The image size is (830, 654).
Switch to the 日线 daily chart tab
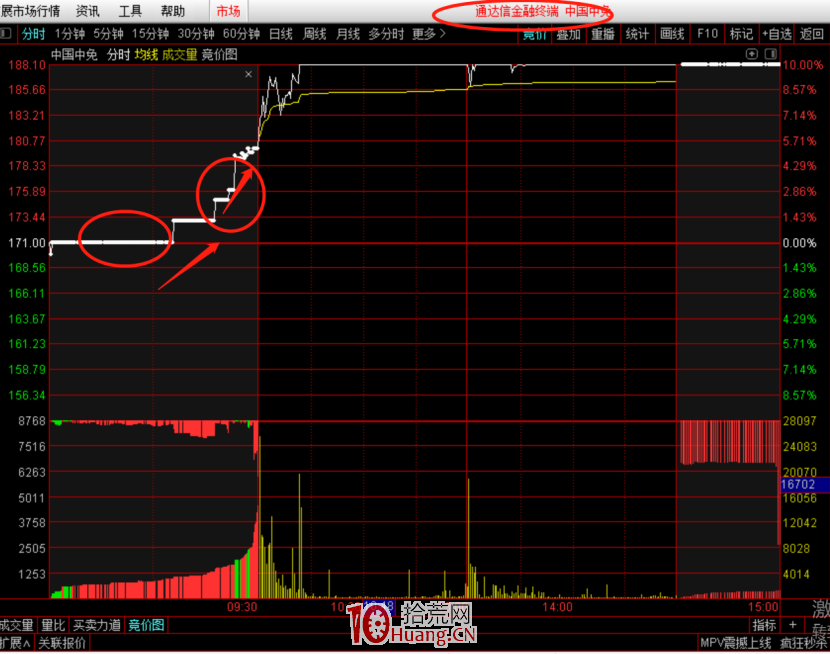click(x=281, y=34)
